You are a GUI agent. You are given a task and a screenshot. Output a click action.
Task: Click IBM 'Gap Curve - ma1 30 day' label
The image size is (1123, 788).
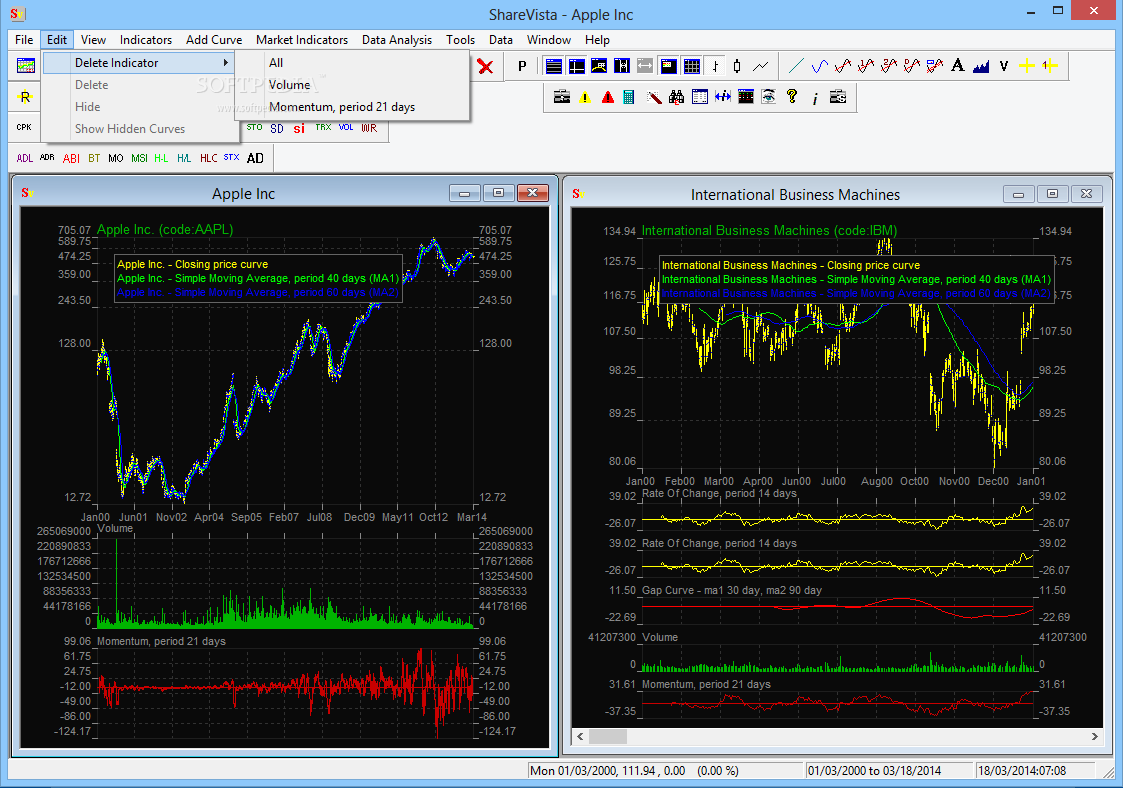[732, 590]
